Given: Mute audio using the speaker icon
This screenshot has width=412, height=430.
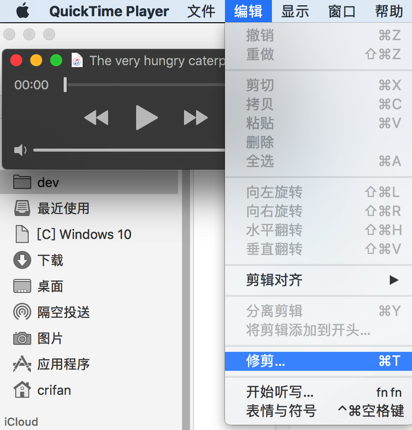Looking at the screenshot, I should tap(20, 150).
